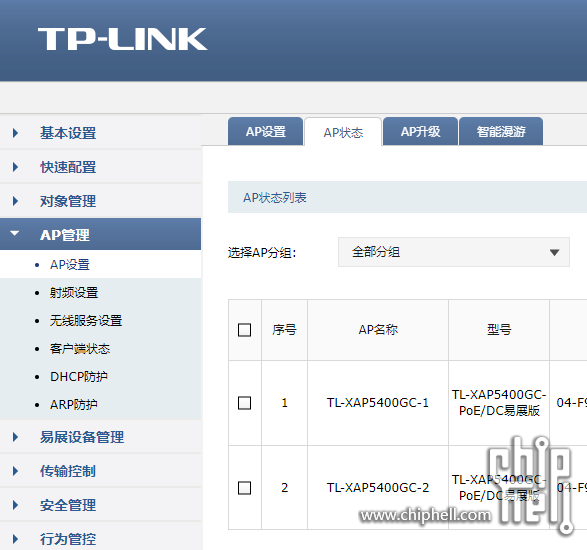
Task: Switch to the AP设置 tab
Action: pos(265,131)
